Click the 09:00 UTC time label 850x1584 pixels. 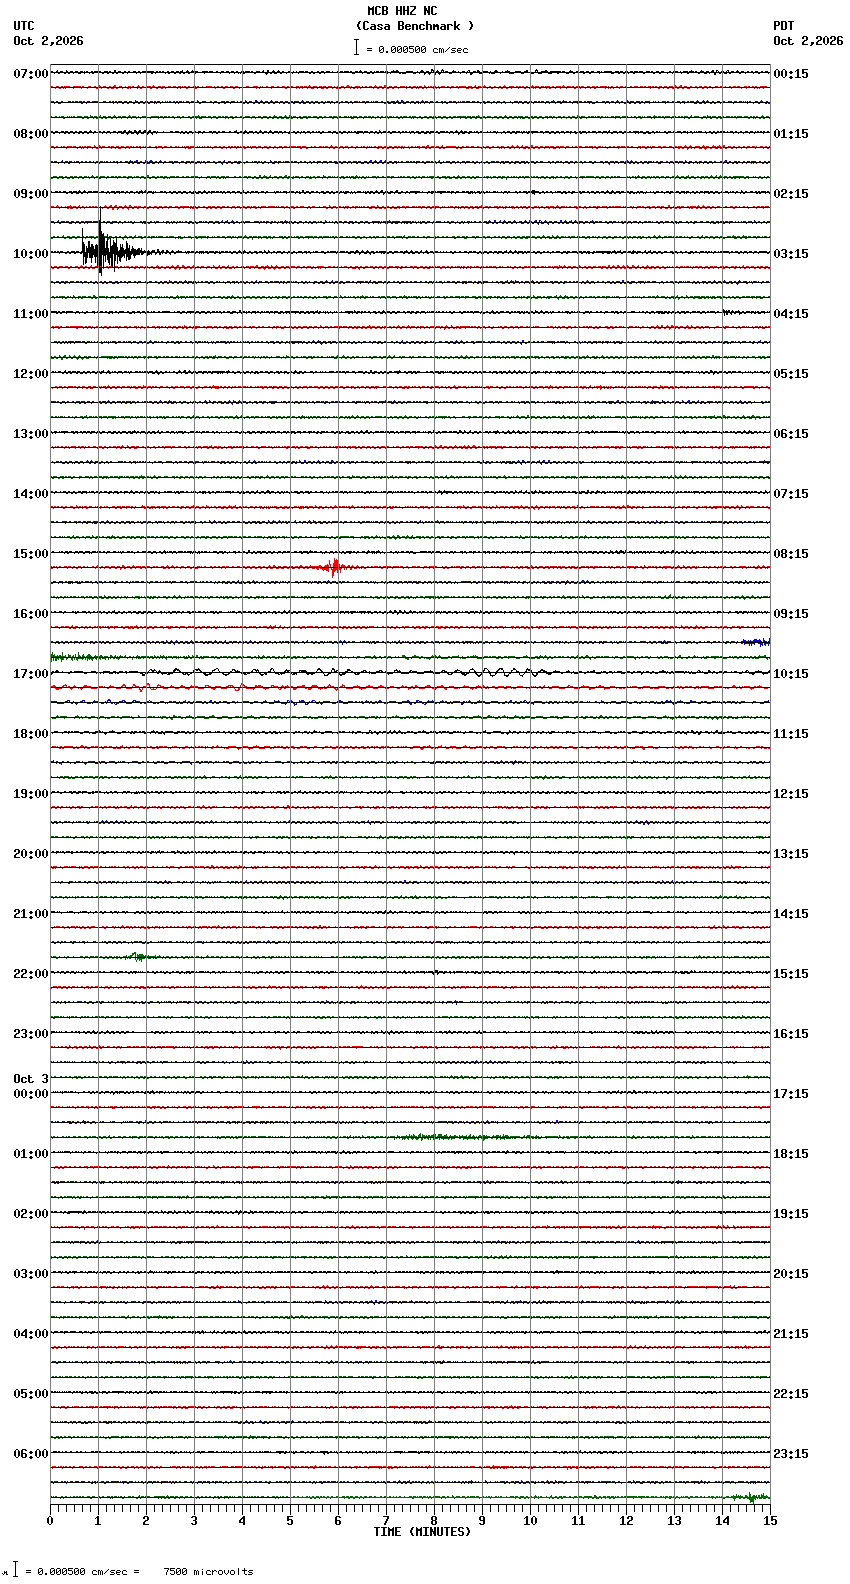[31, 194]
